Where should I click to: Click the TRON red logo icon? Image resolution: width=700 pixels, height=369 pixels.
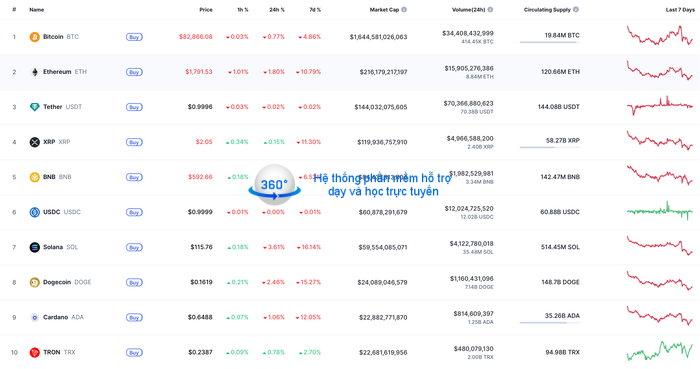click(x=34, y=352)
